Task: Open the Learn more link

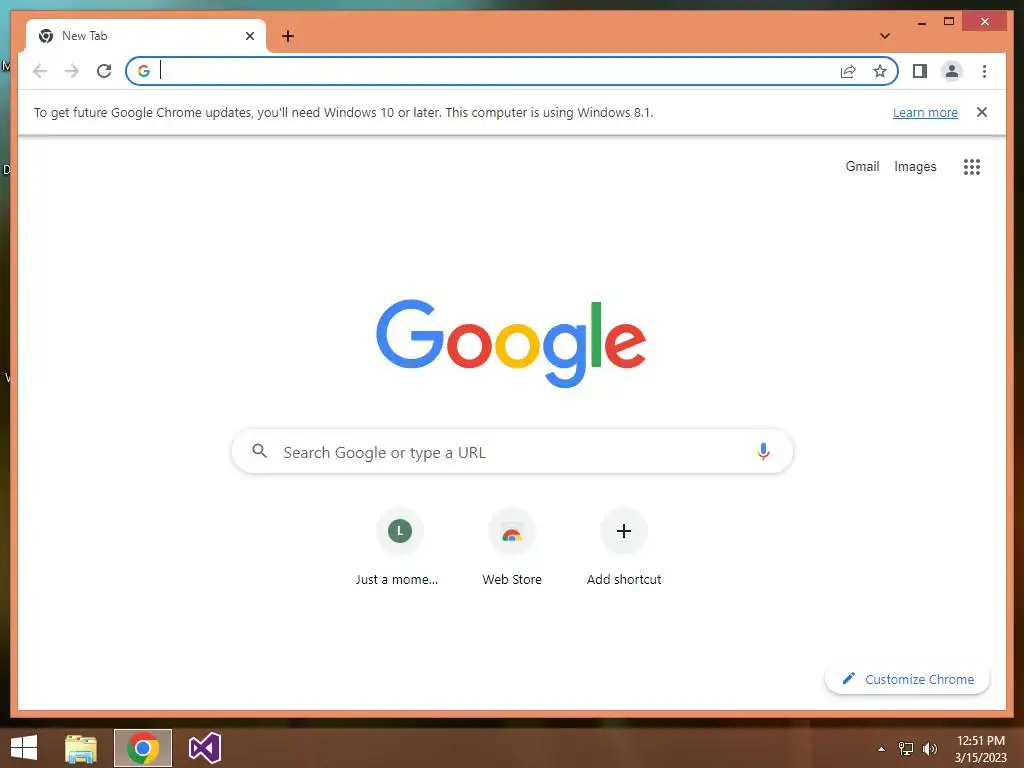Action: 925,112
